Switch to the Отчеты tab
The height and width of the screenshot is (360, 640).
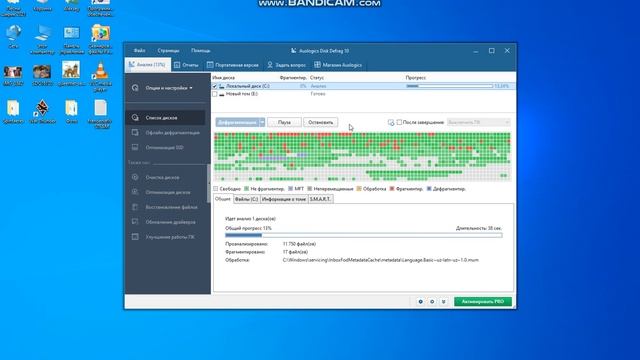pos(186,65)
